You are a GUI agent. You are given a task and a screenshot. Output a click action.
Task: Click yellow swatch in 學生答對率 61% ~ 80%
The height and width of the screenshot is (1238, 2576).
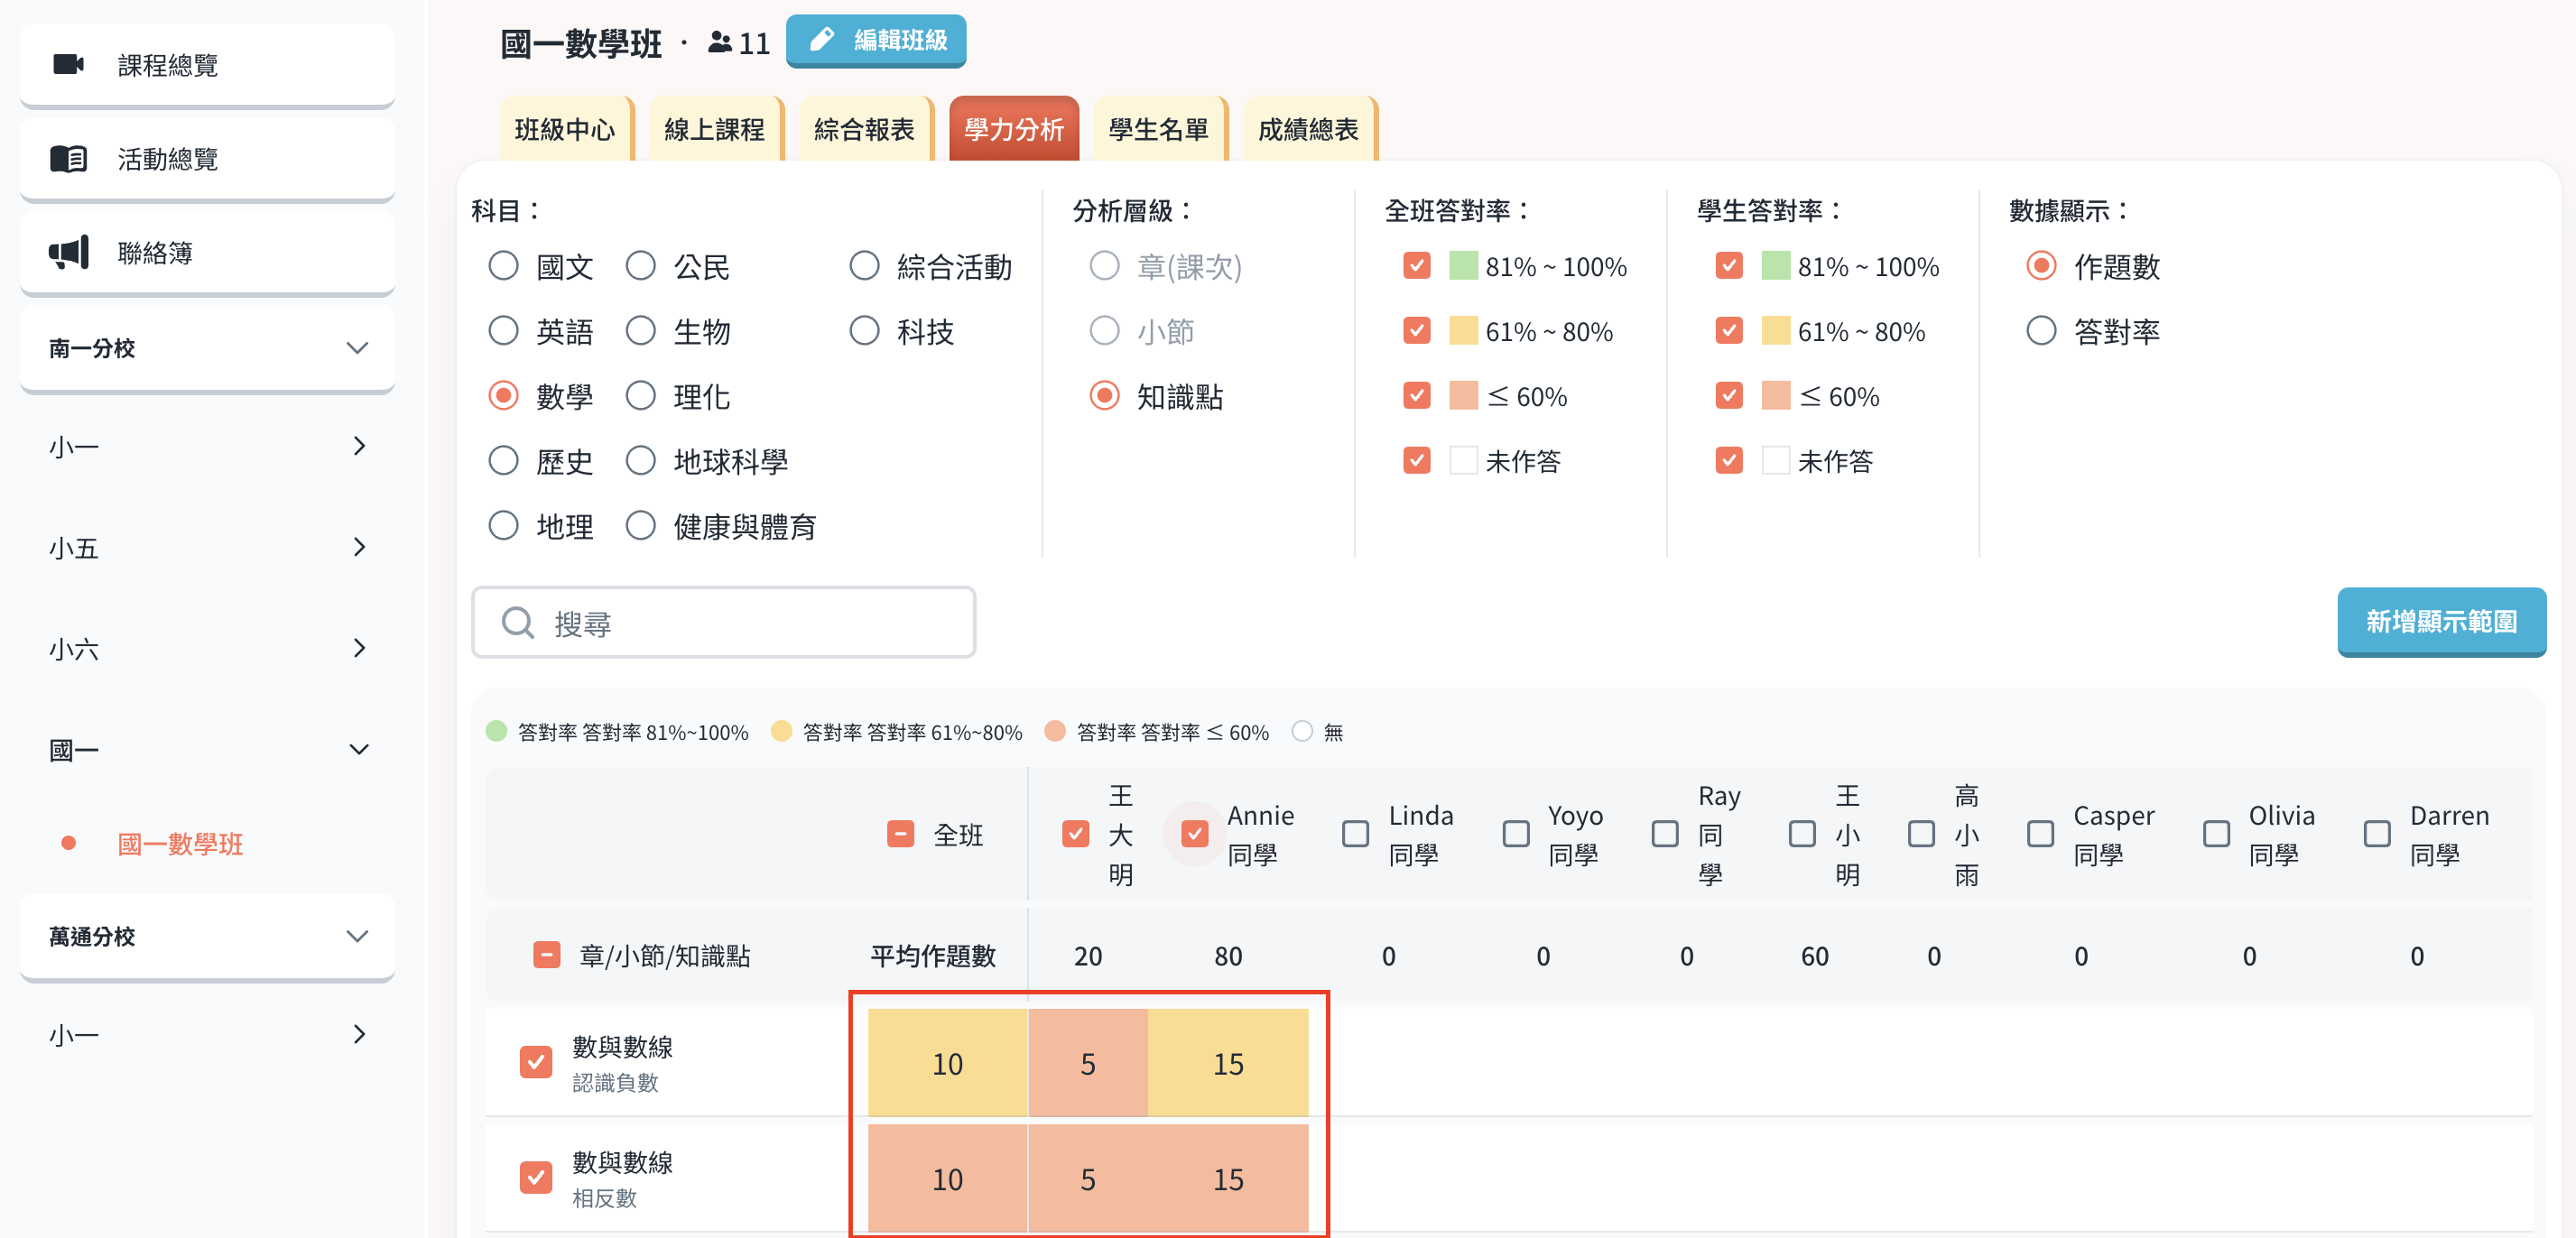coord(1775,331)
